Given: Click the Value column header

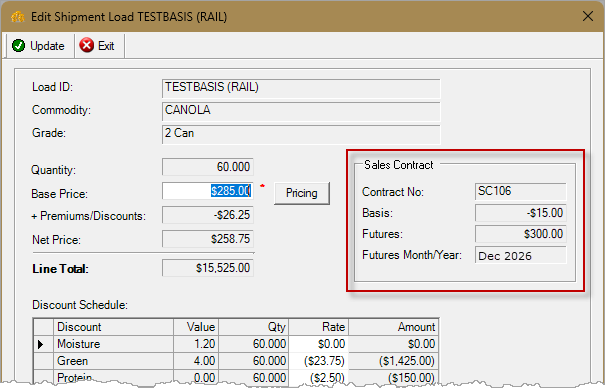Looking at the screenshot, I should click(x=196, y=327).
